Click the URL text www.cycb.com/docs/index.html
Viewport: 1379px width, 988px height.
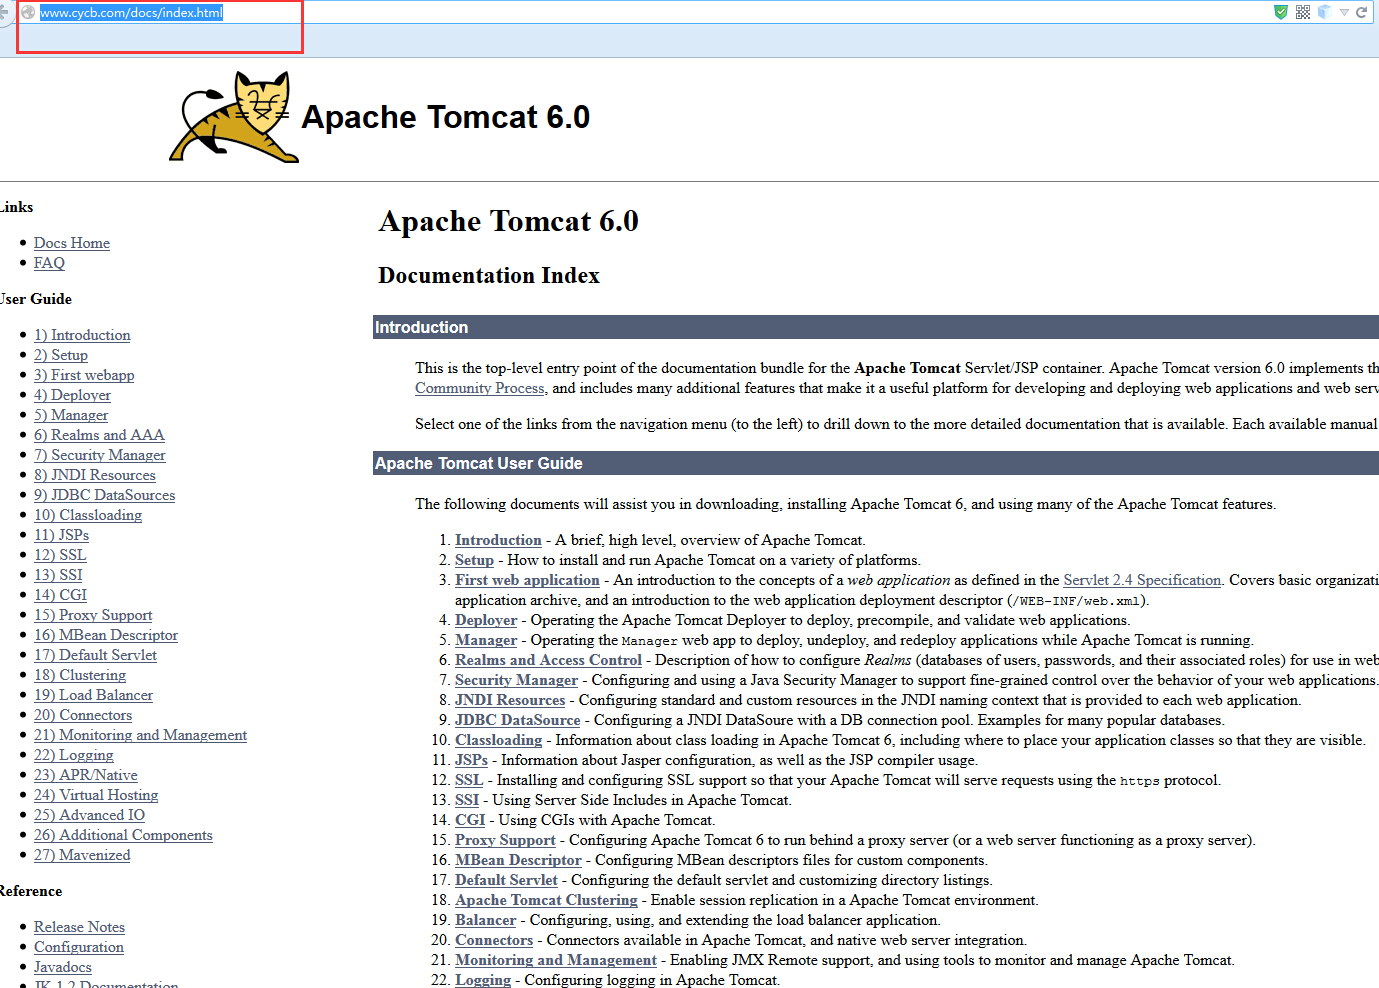pyautogui.click(x=131, y=13)
